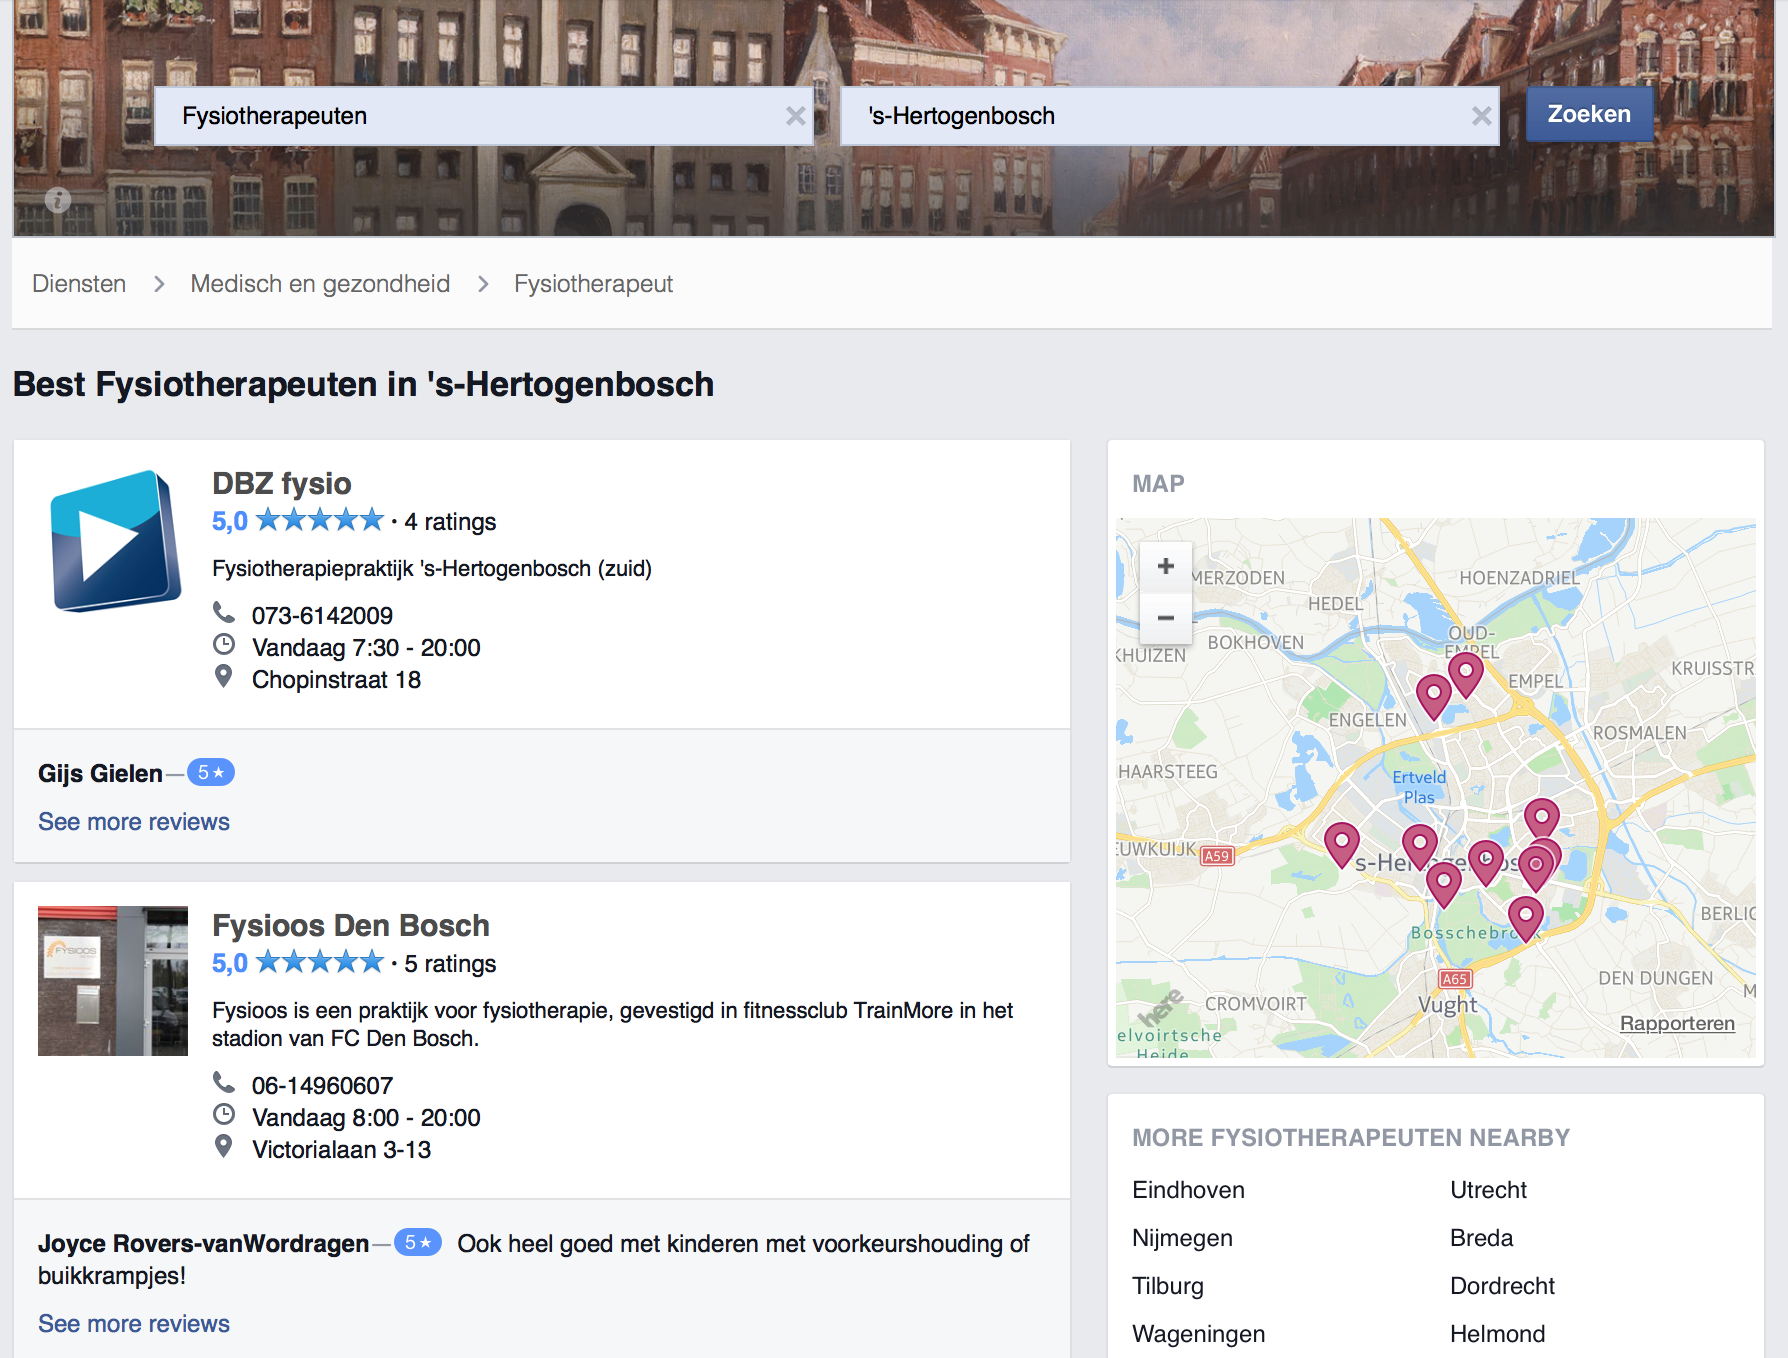
Task: Click map pin near Bosschebroek
Action: click(1526, 917)
